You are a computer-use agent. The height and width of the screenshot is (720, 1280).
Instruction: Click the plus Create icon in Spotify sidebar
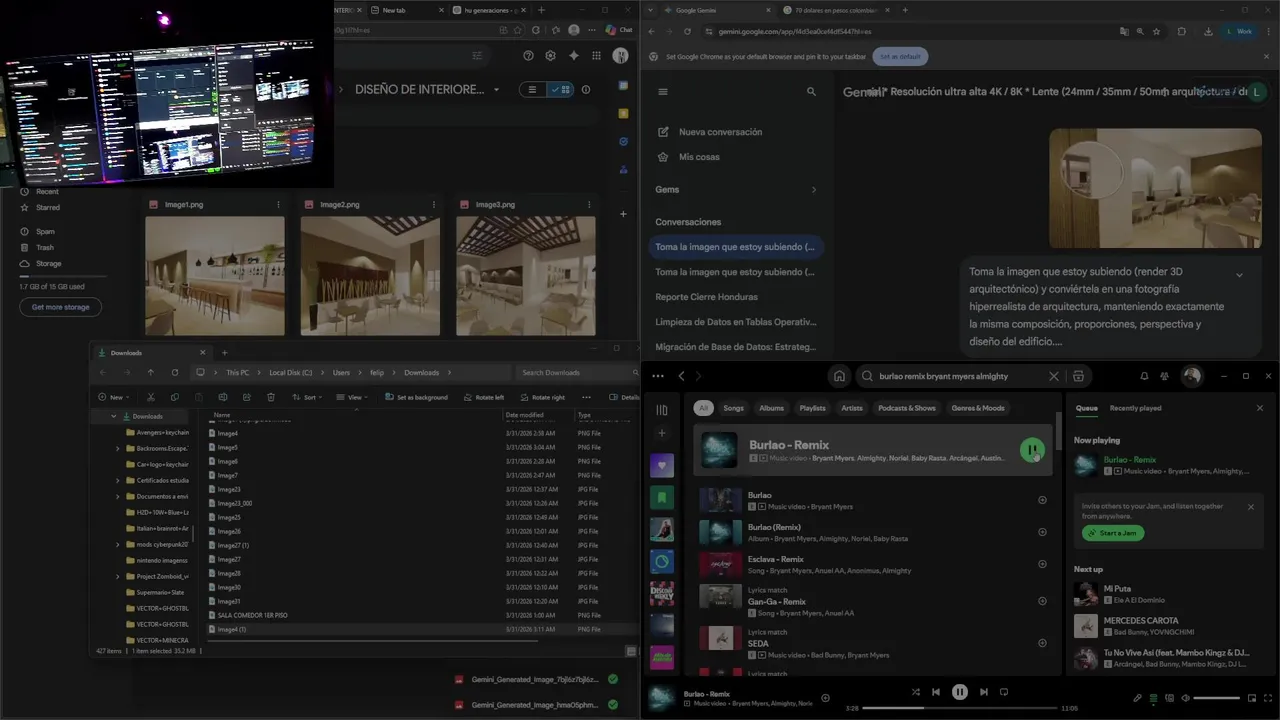point(661,433)
